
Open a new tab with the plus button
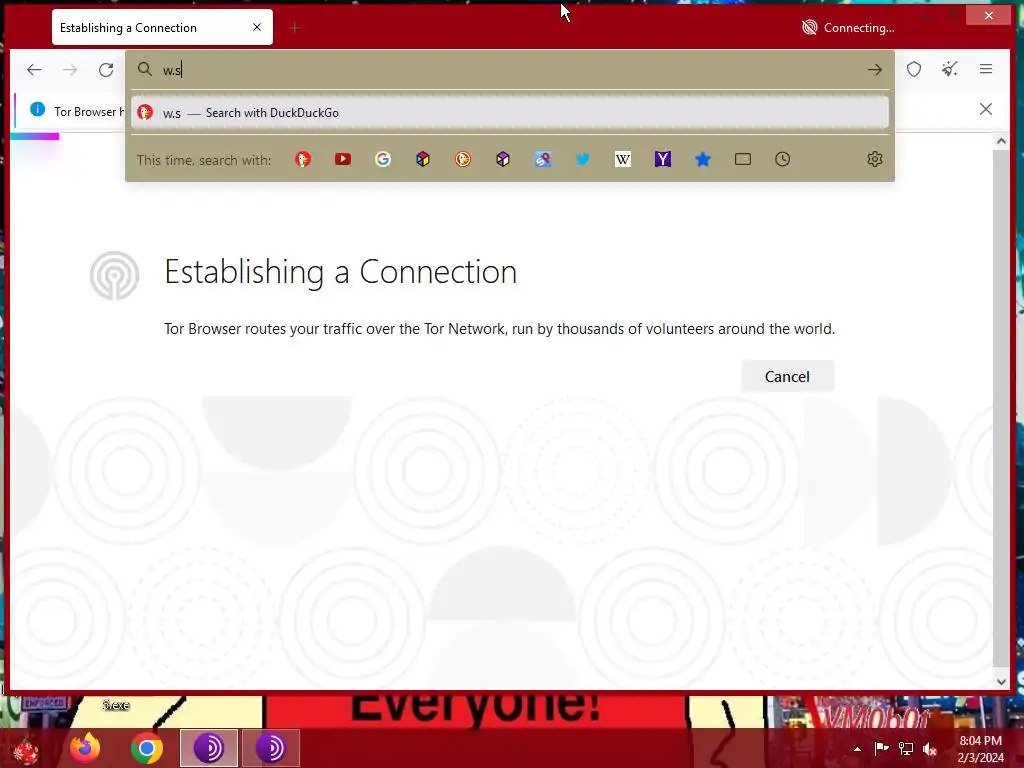[295, 27]
